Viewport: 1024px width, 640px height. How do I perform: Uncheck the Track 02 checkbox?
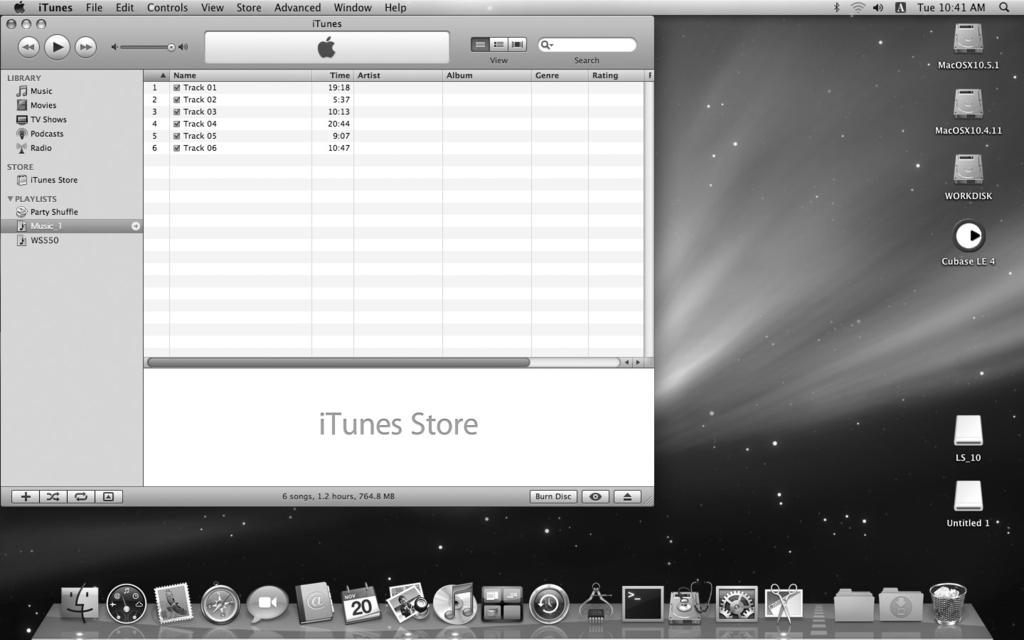(x=177, y=100)
